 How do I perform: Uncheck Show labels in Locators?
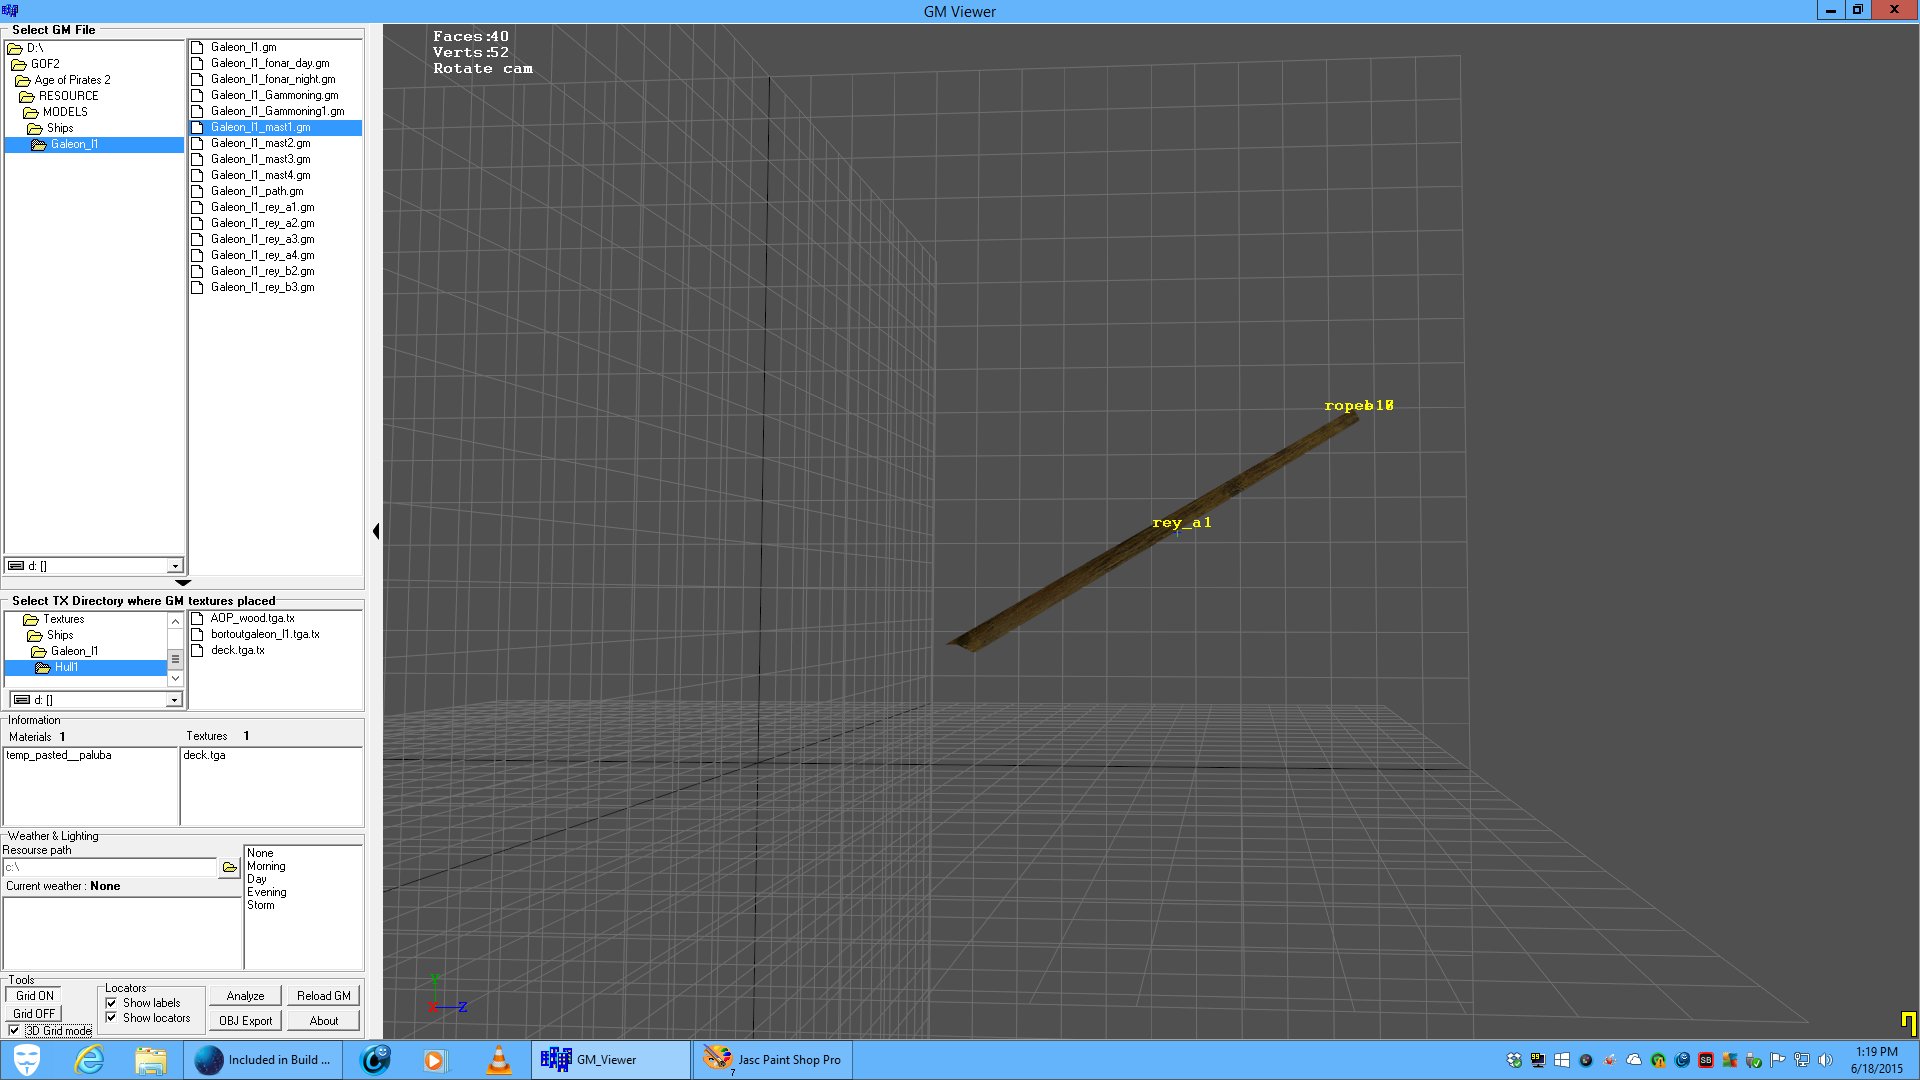(111, 1003)
